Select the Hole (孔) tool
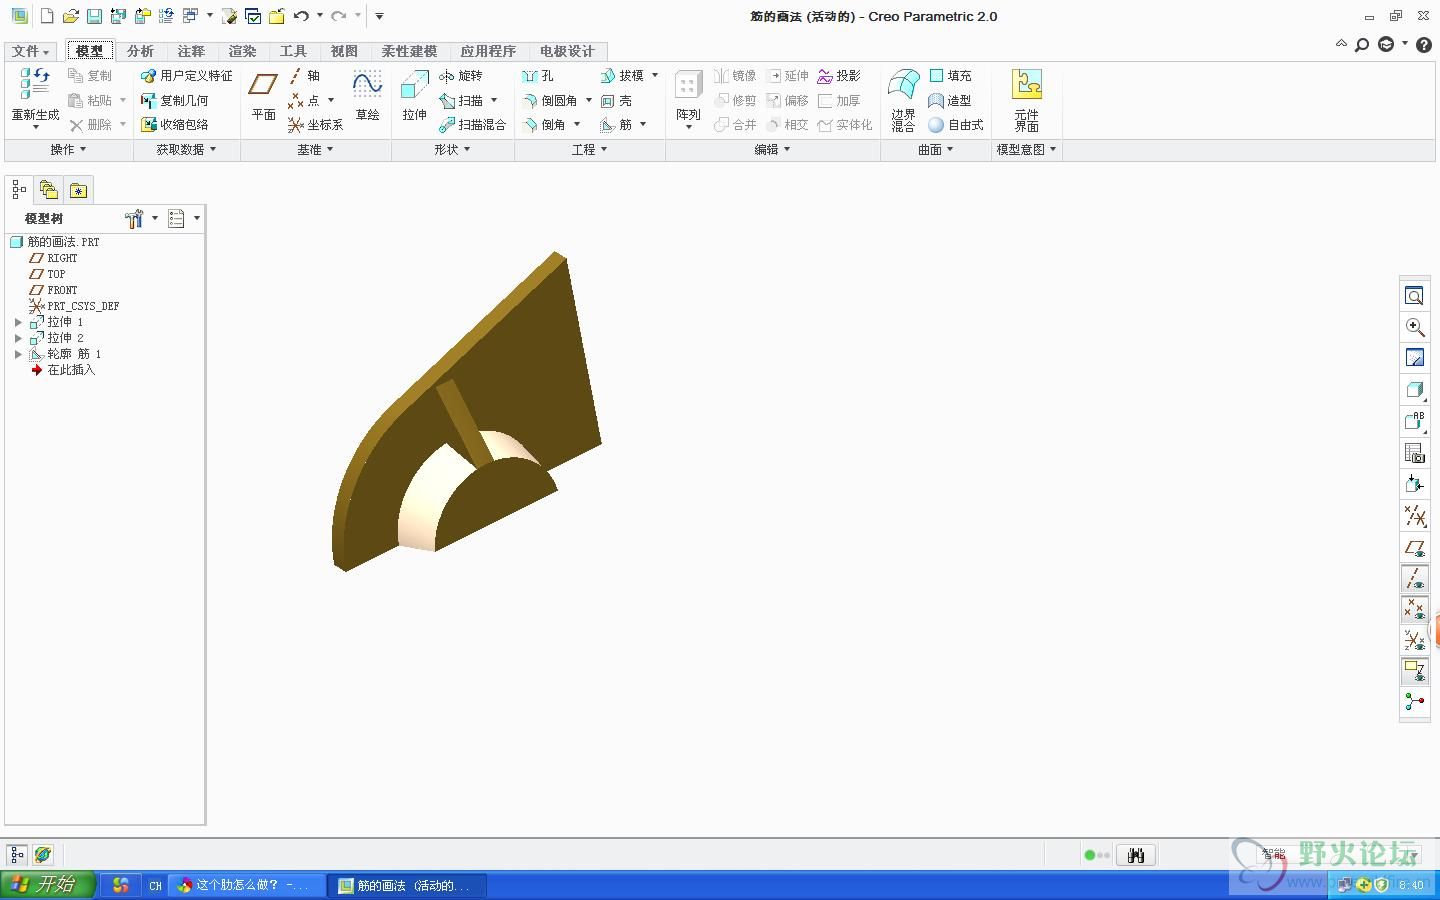 pos(537,76)
